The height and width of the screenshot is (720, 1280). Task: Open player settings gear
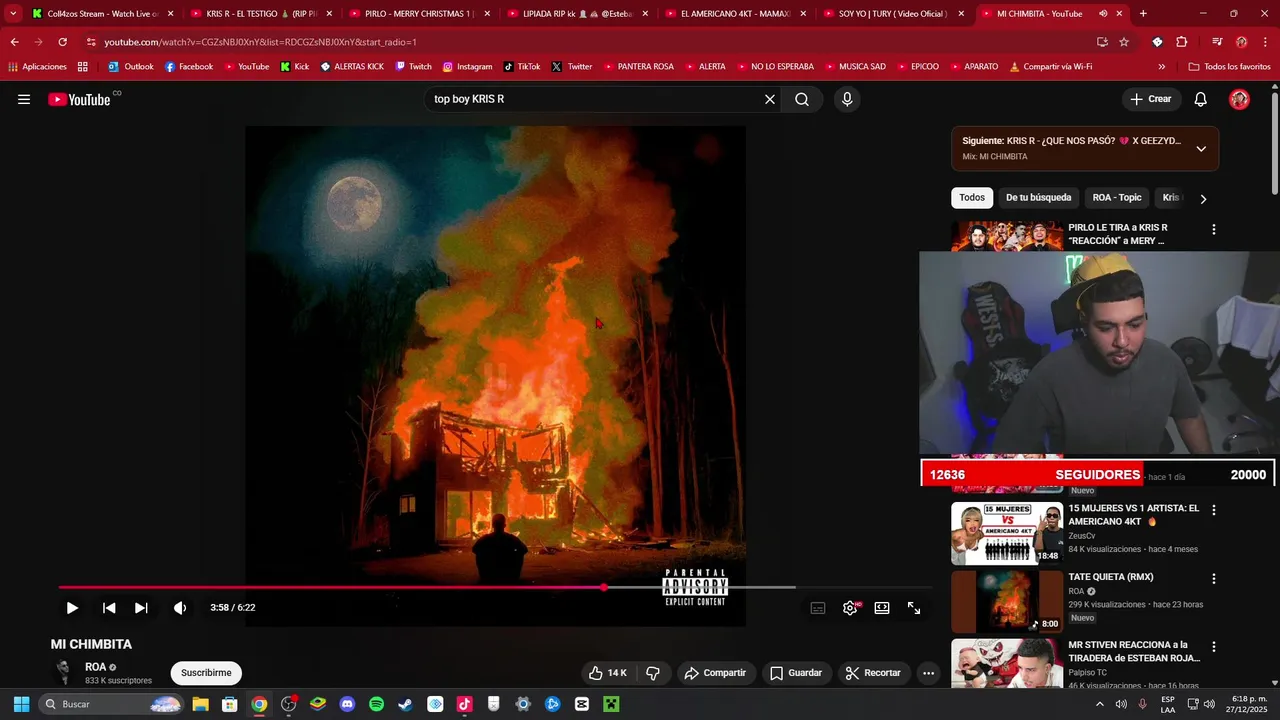click(850, 608)
